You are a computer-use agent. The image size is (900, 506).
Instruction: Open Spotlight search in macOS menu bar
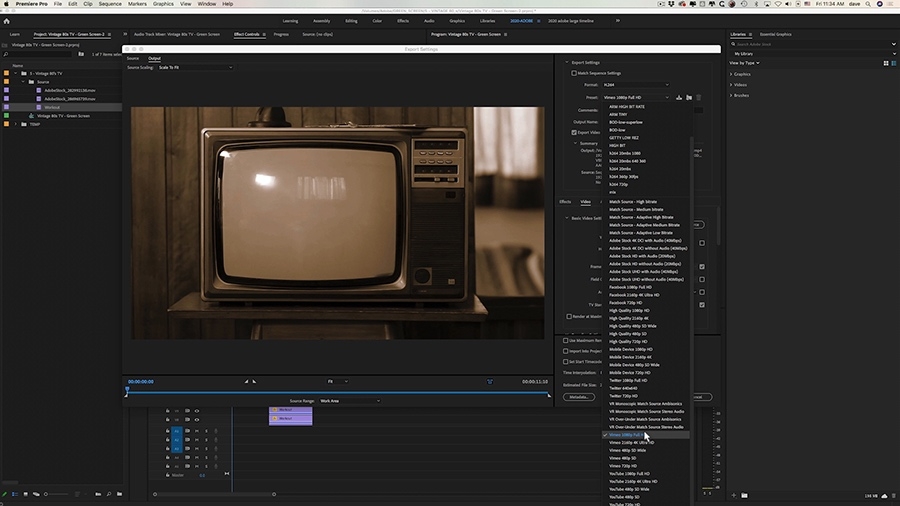[x=868, y=4]
